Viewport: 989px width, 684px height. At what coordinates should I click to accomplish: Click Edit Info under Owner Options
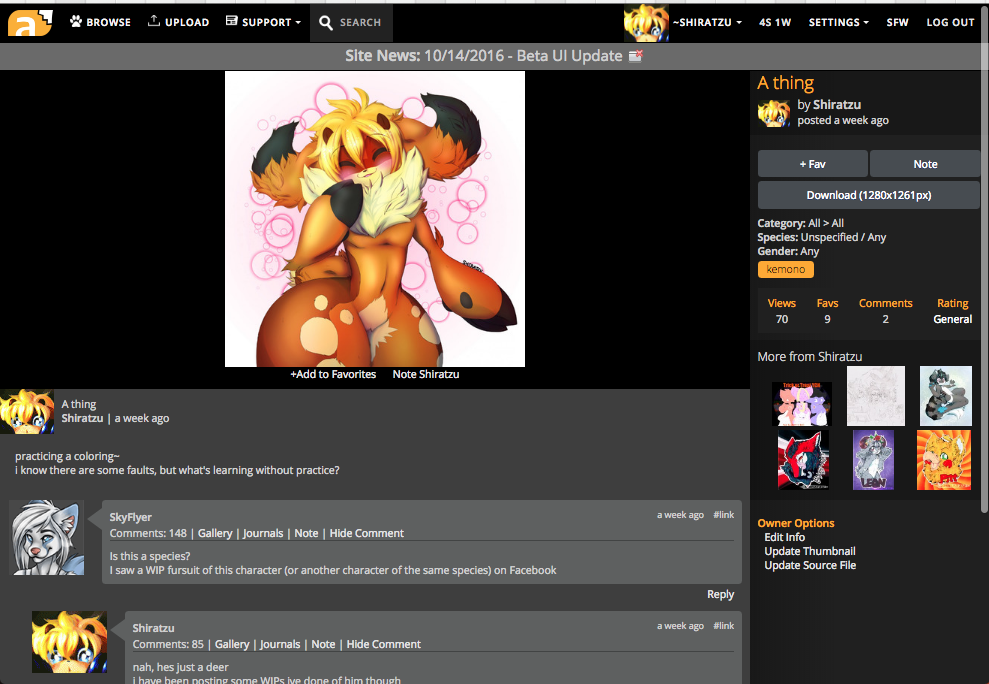pyautogui.click(x=785, y=537)
